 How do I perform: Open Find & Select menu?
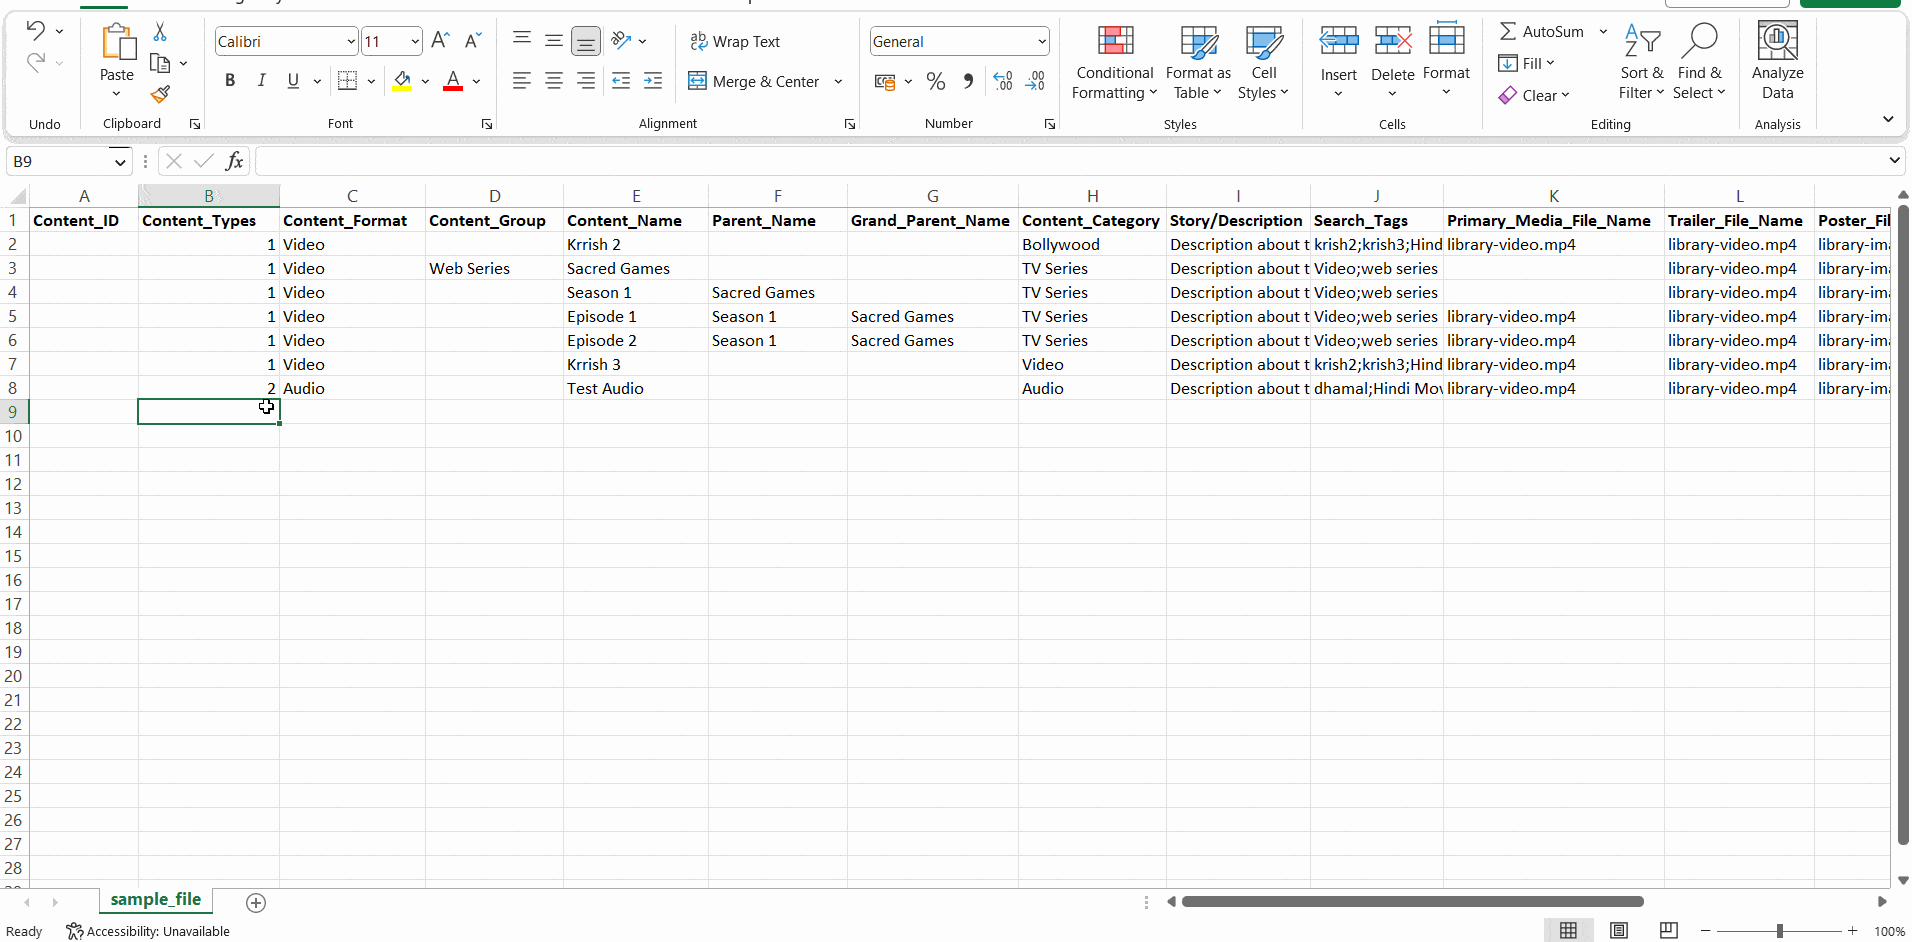click(x=1700, y=62)
